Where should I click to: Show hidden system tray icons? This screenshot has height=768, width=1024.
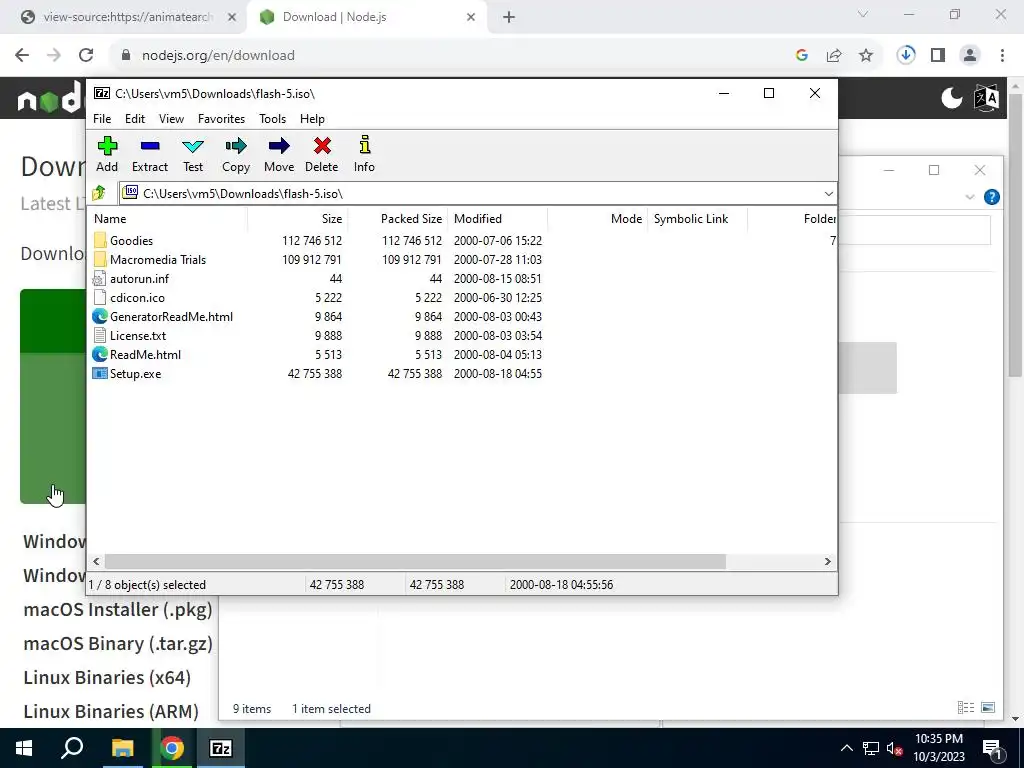point(846,748)
